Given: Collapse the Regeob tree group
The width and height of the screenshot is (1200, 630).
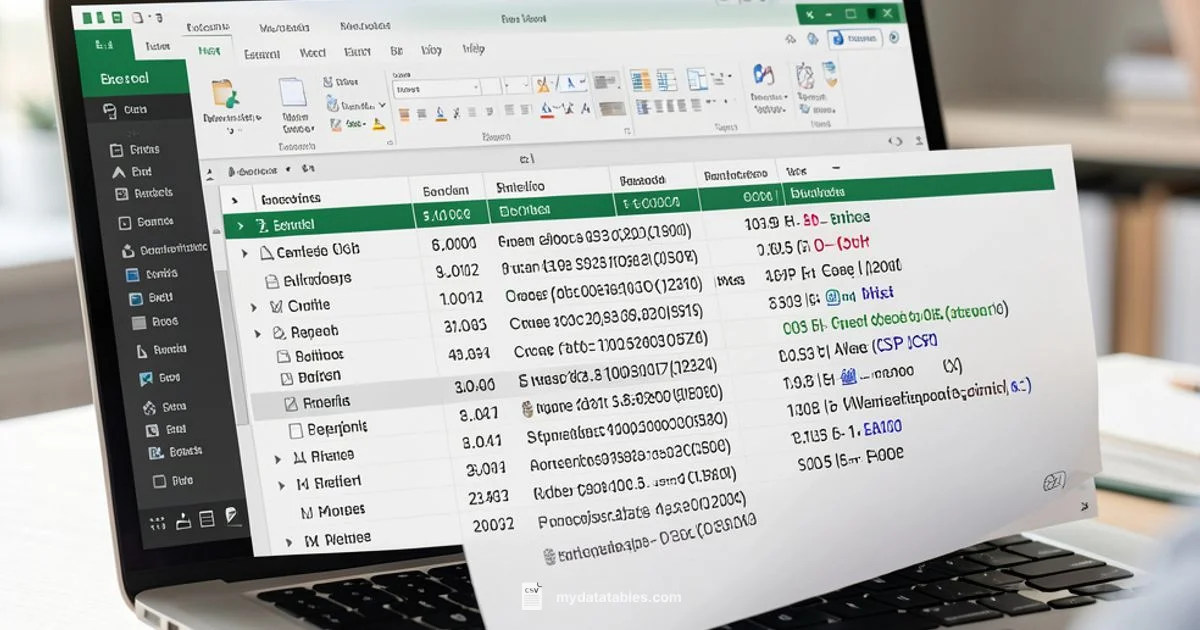Looking at the screenshot, I should 257,330.
